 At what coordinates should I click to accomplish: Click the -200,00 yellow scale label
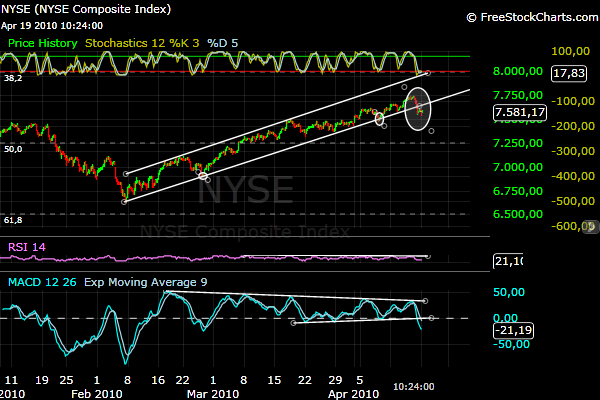click(573, 126)
